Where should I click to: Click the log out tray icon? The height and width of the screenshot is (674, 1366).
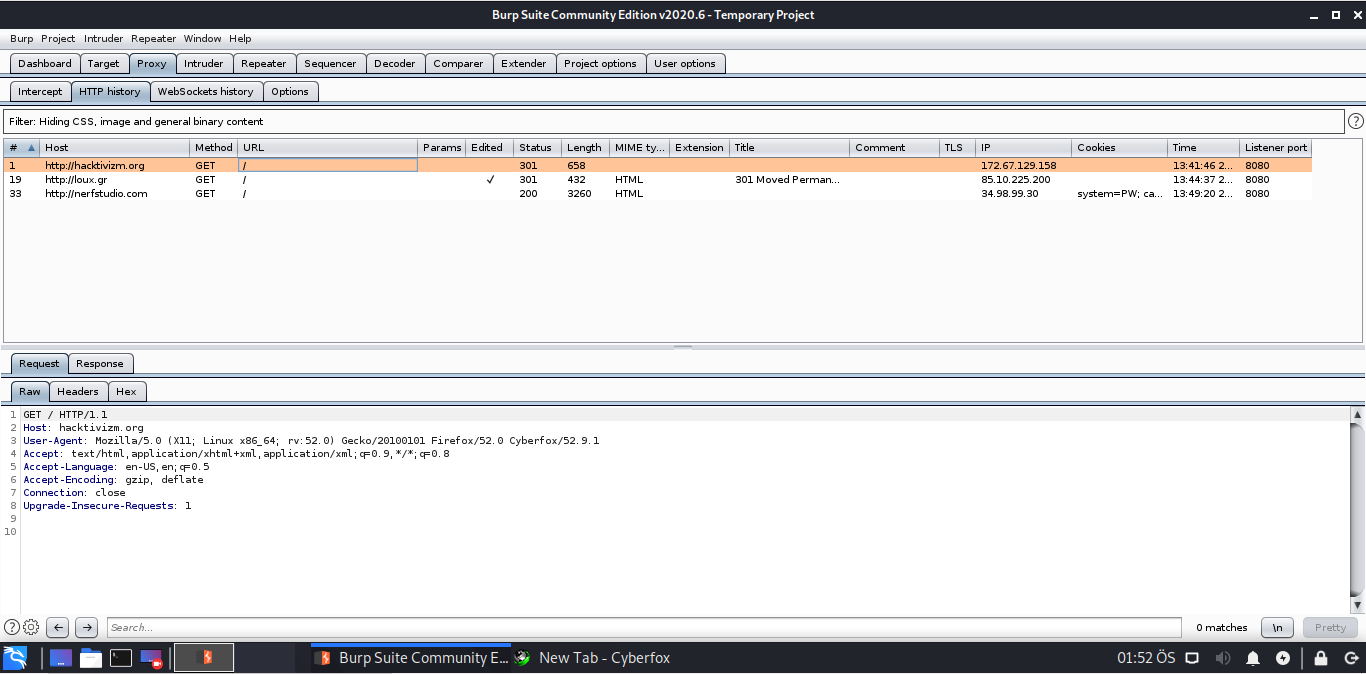click(x=1349, y=658)
